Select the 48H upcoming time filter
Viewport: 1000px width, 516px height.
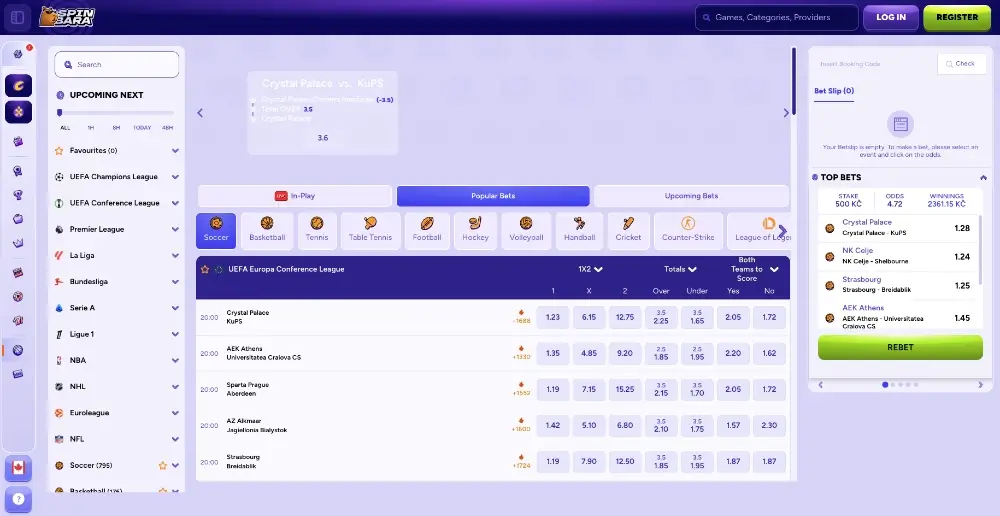coord(167,128)
